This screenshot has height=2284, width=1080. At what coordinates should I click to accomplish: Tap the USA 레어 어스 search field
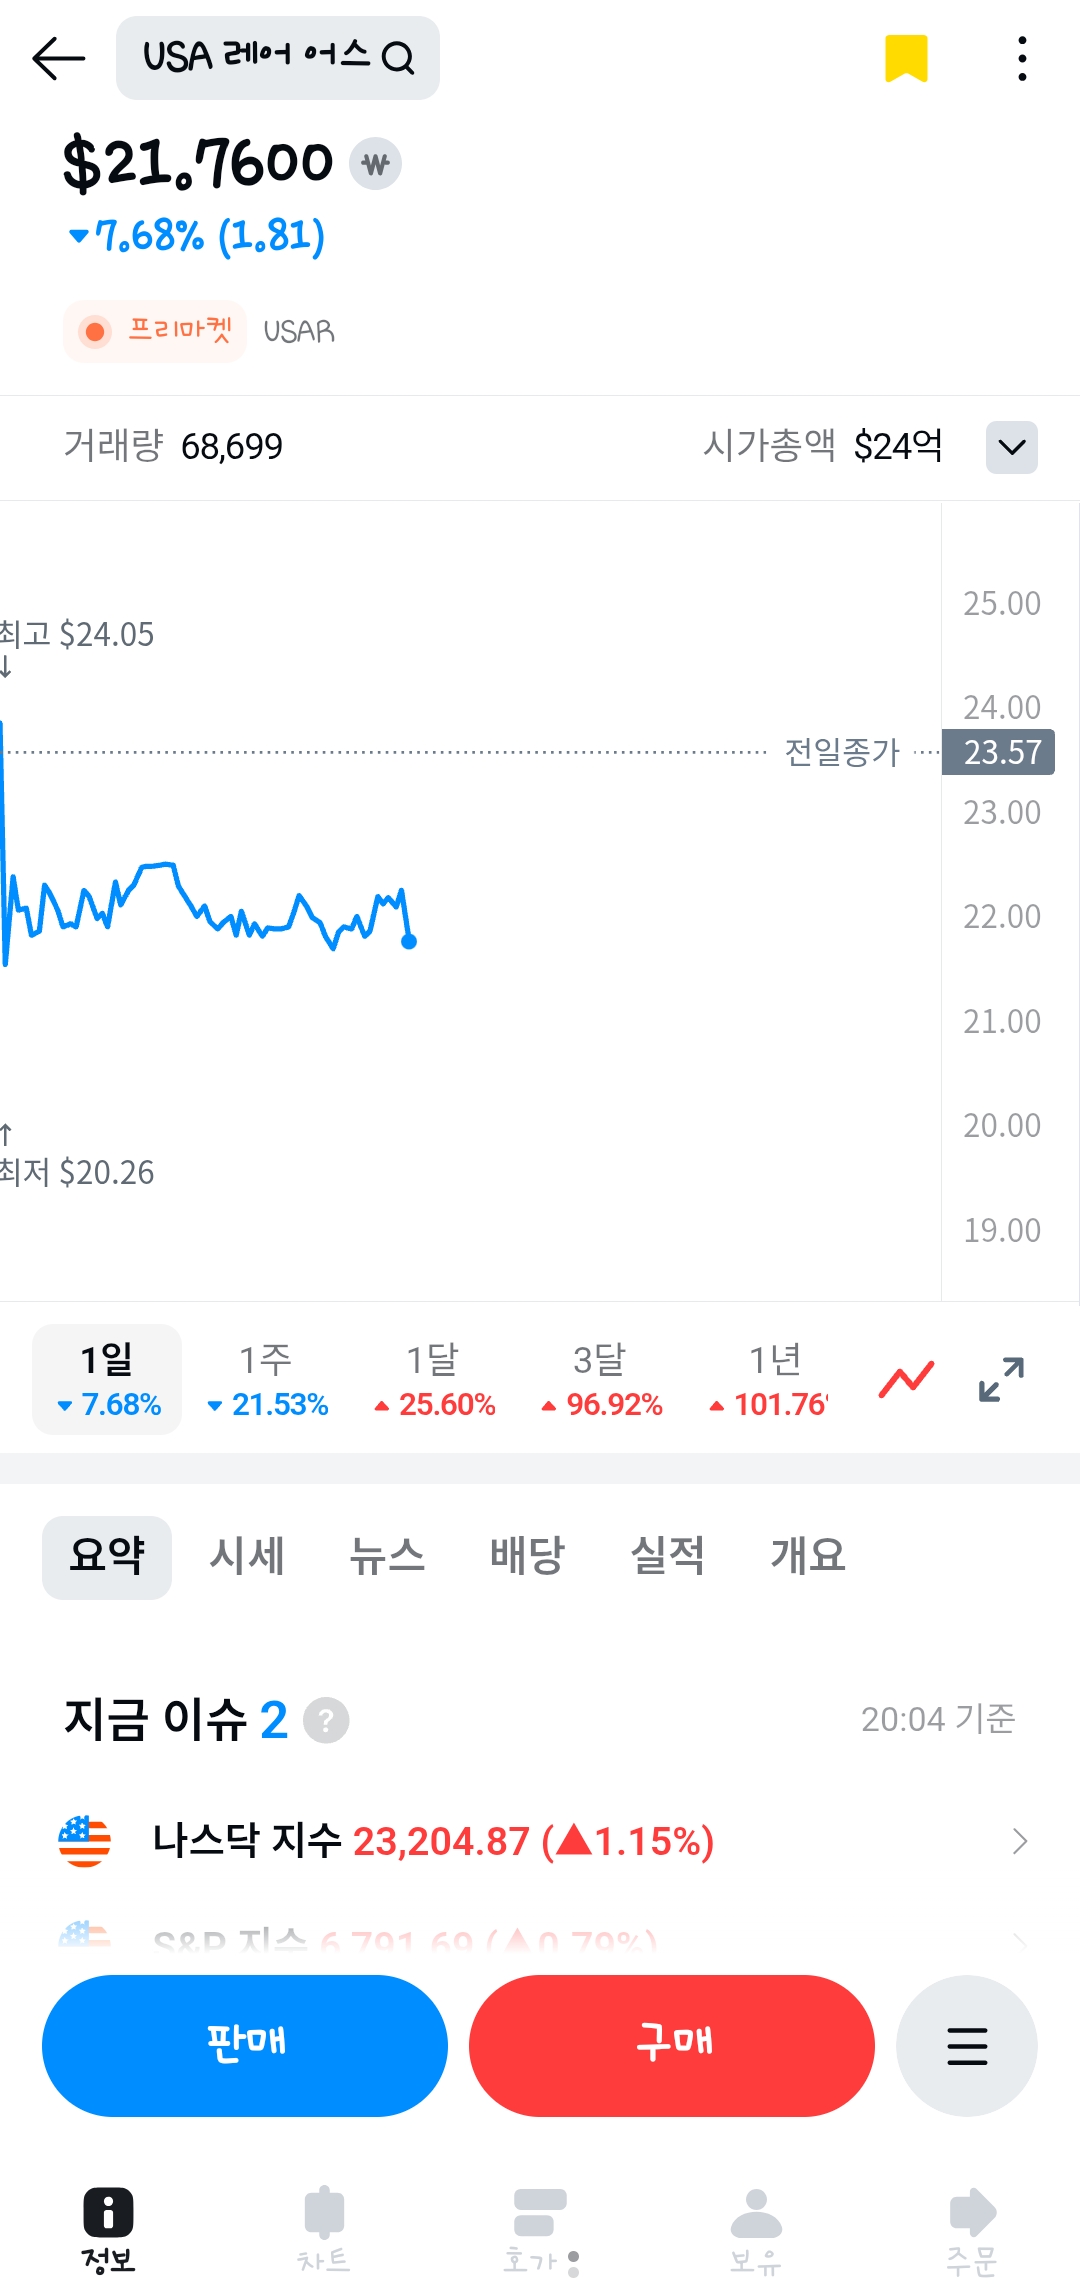tap(278, 58)
